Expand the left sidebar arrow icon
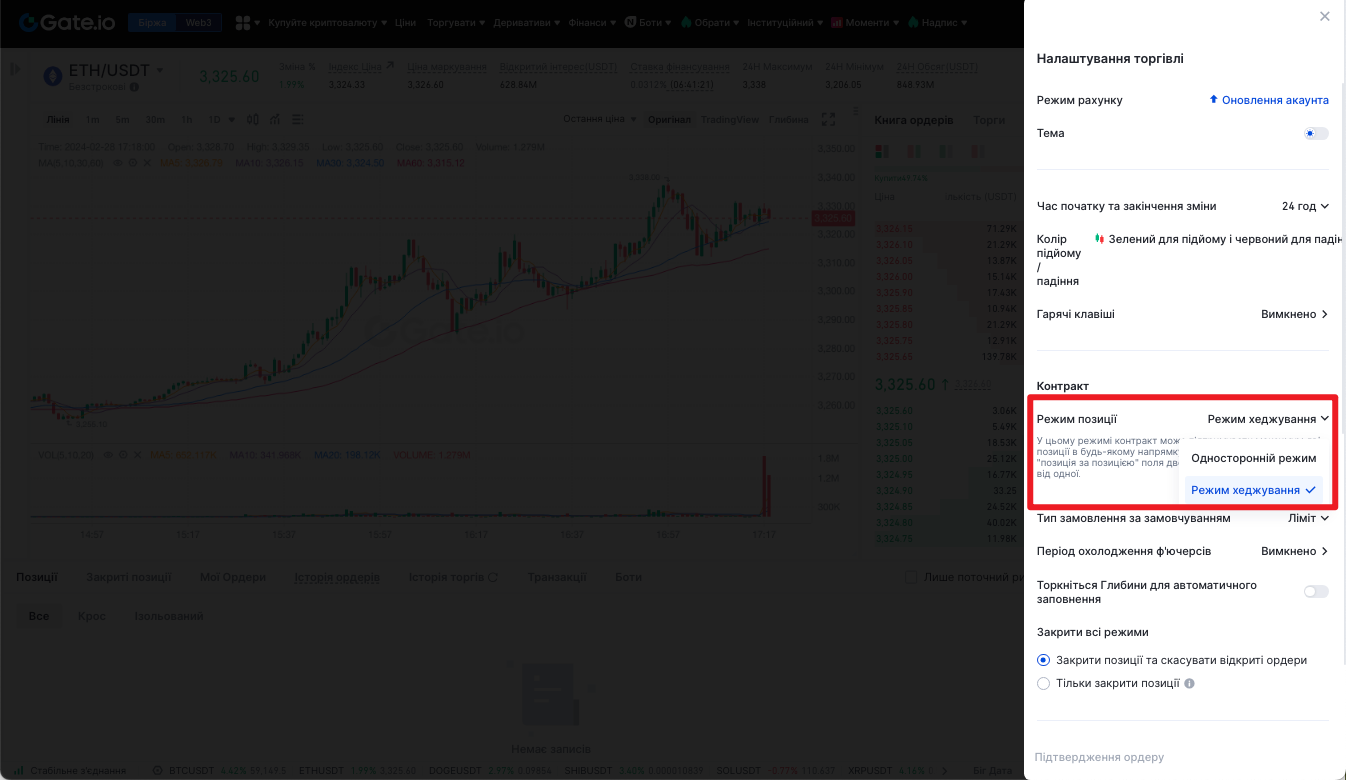 15,69
